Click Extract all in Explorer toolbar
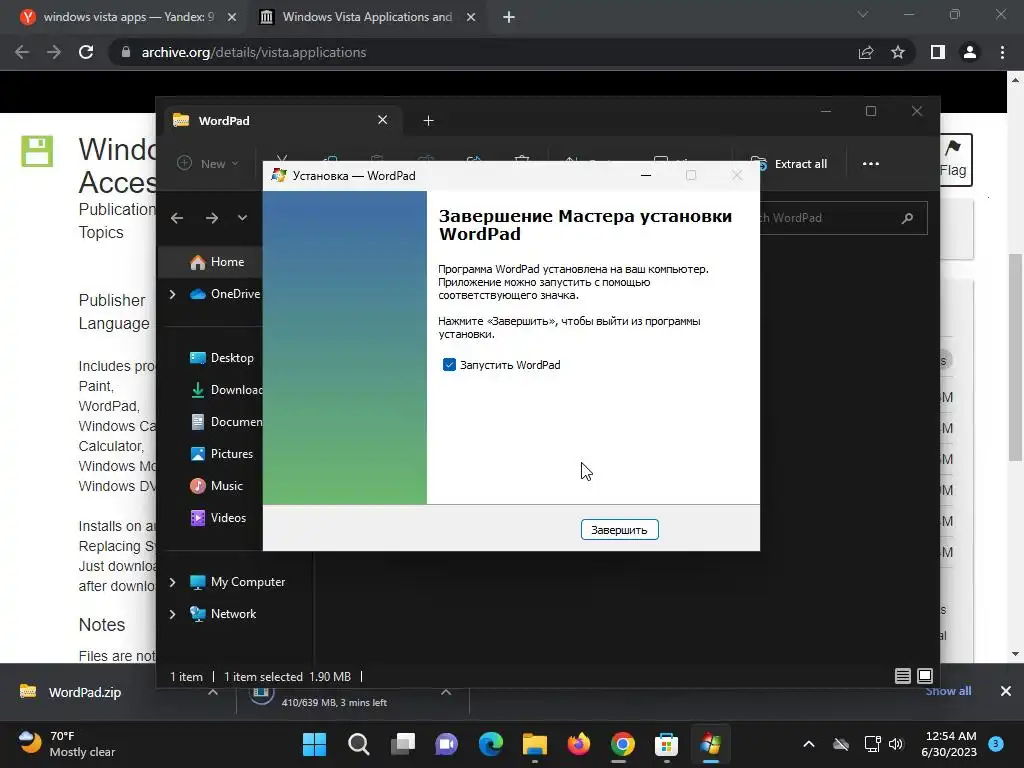 pyautogui.click(x=788, y=164)
